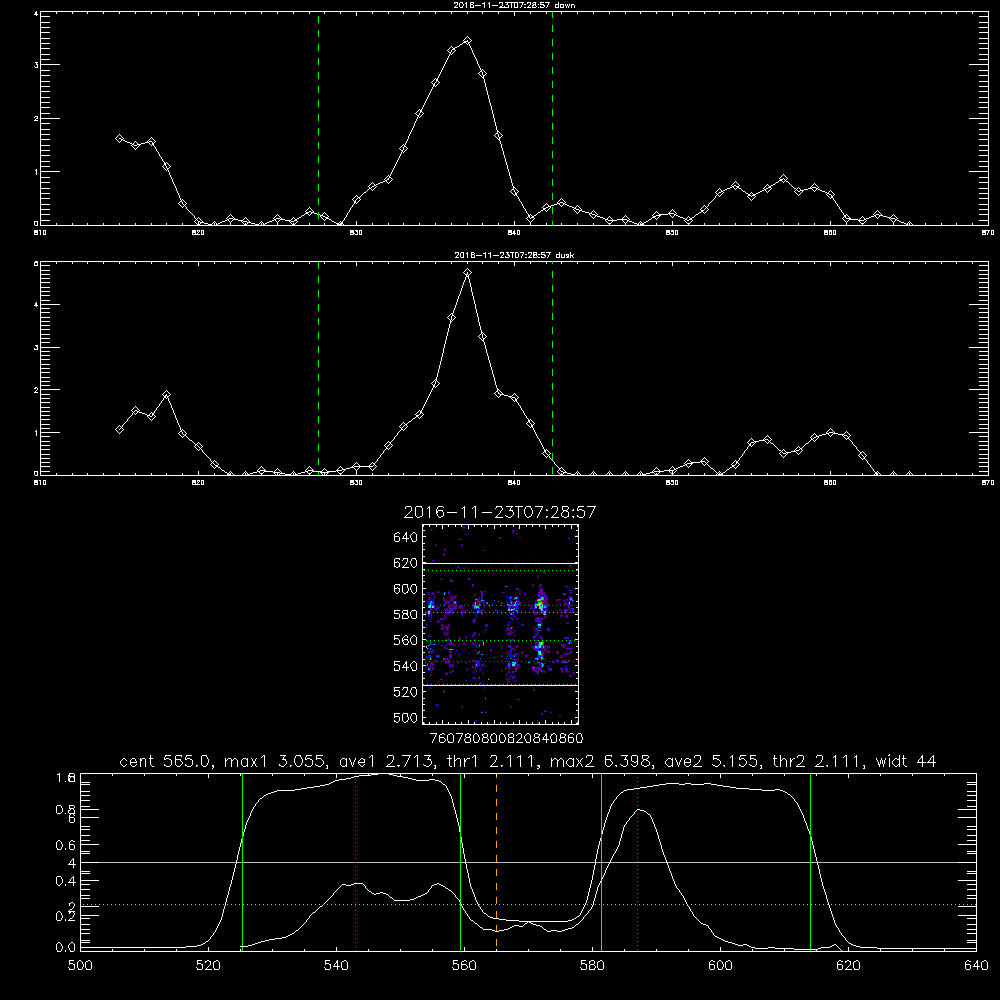1000x1000 pixels.
Task: Click the x-axis label 640 on the bottom plot
Action: click(x=976, y=966)
